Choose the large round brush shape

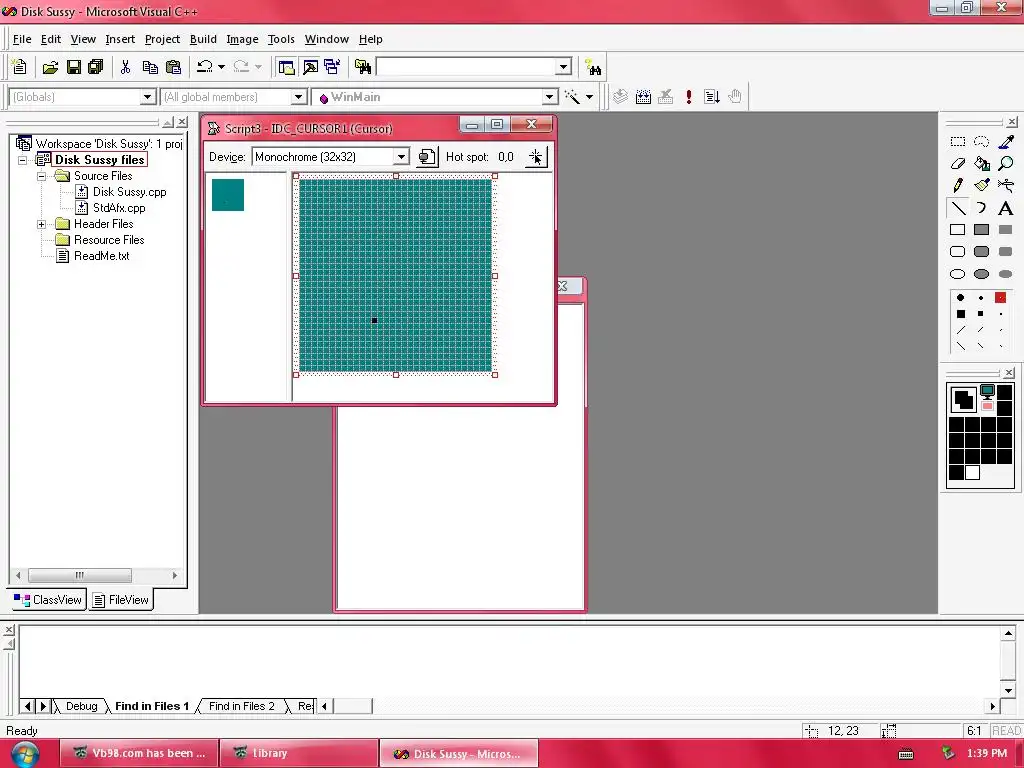point(960,298)
